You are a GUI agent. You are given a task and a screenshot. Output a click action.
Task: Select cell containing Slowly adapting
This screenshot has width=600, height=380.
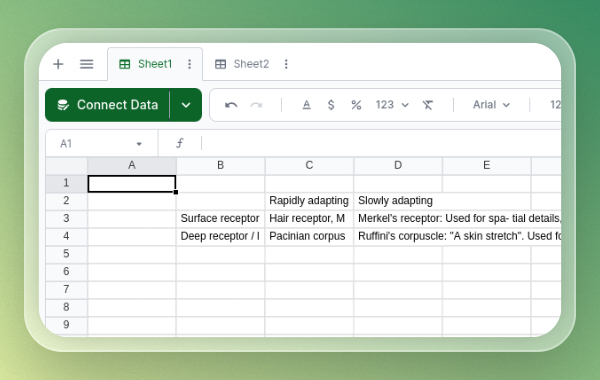(398, 201)
